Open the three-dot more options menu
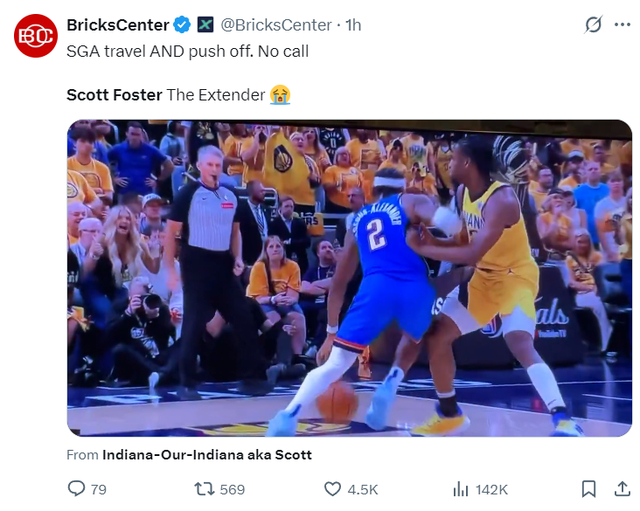The image size is (640, 511). pos(622,24)
